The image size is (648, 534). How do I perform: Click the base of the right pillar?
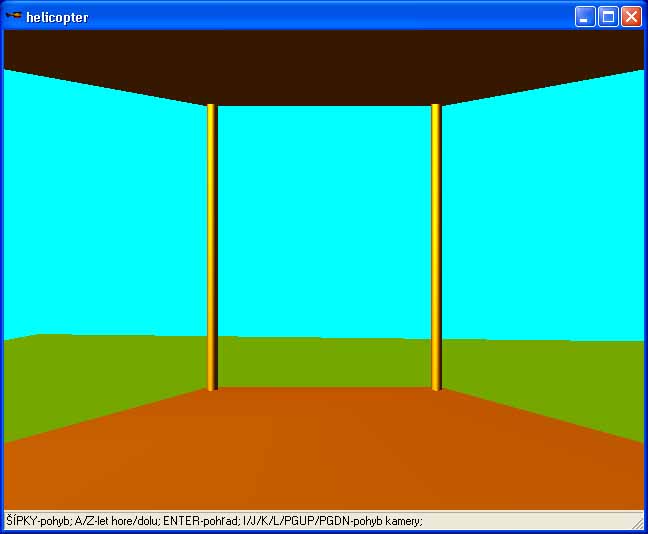[436, 383]
